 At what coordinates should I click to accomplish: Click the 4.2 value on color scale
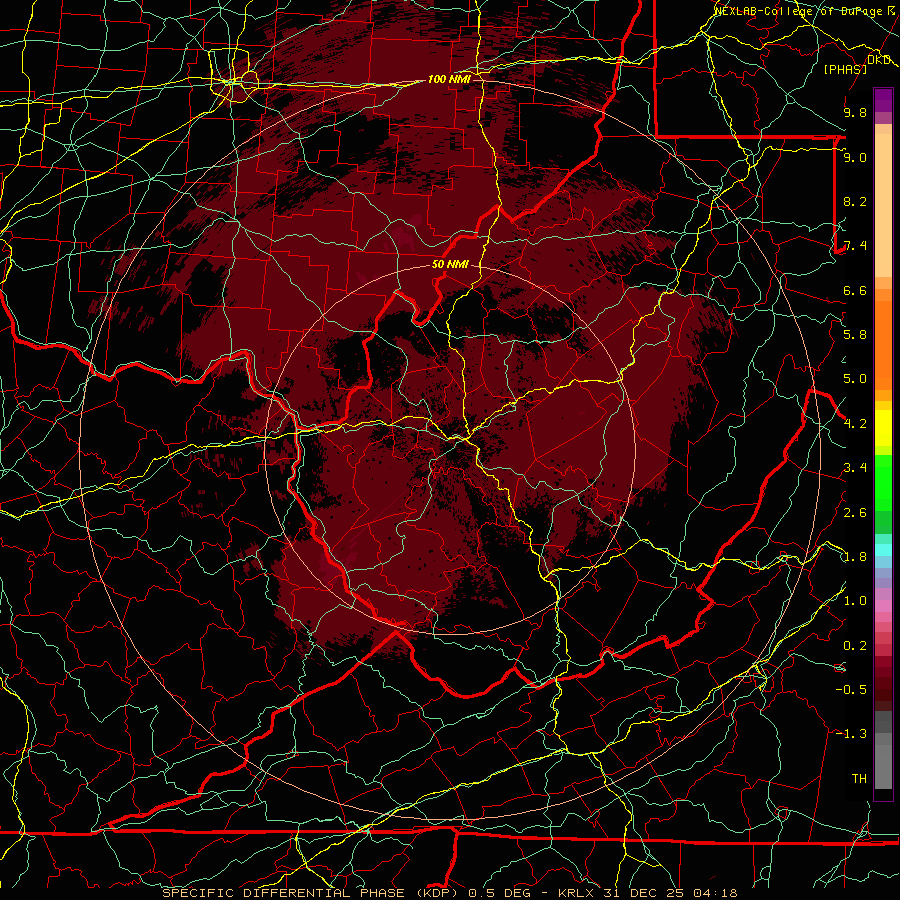point(855,424)
